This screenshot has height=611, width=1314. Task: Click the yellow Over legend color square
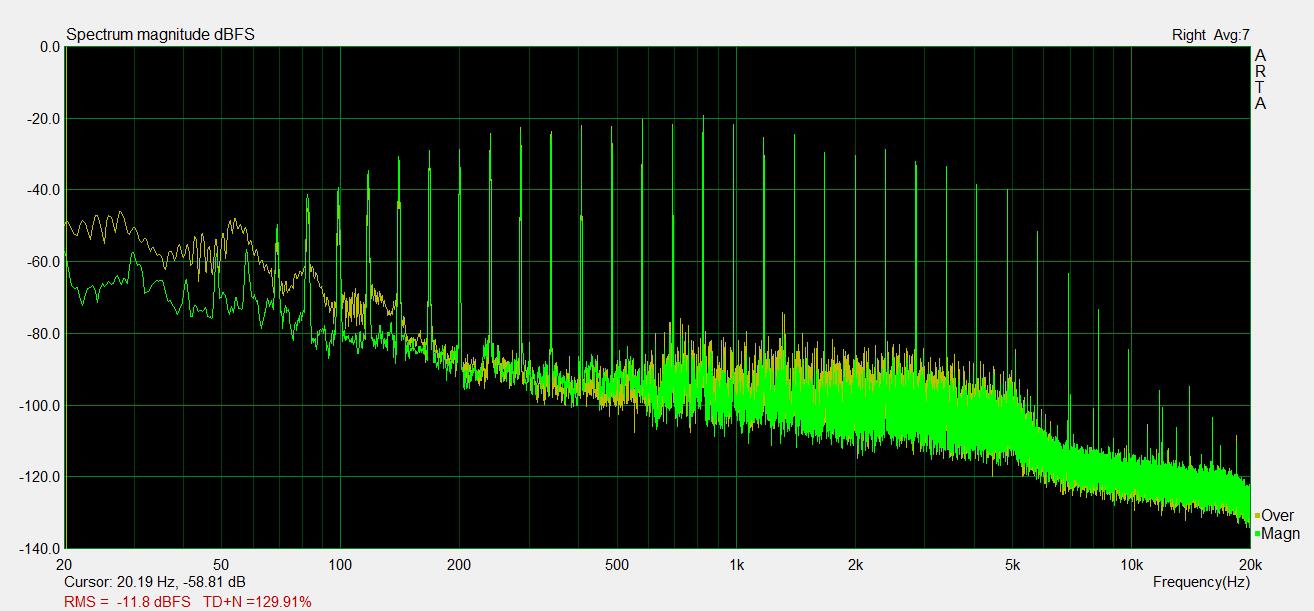(x=1257, y=516)
